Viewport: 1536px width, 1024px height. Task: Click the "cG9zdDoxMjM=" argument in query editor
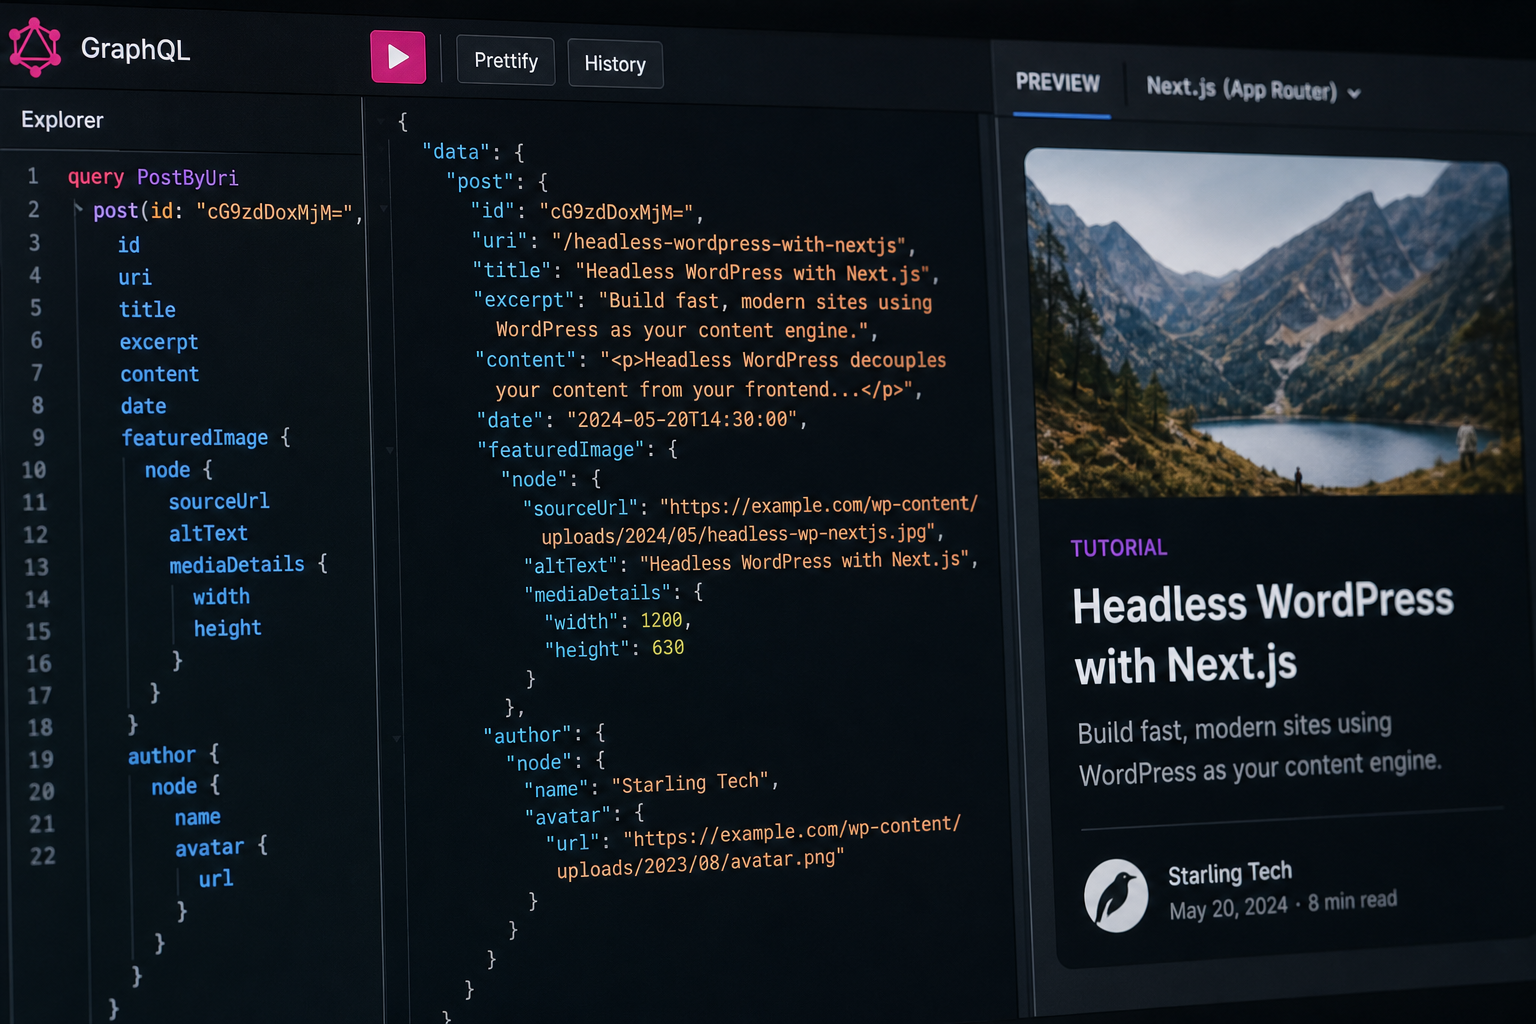click(x=274, y=212)
